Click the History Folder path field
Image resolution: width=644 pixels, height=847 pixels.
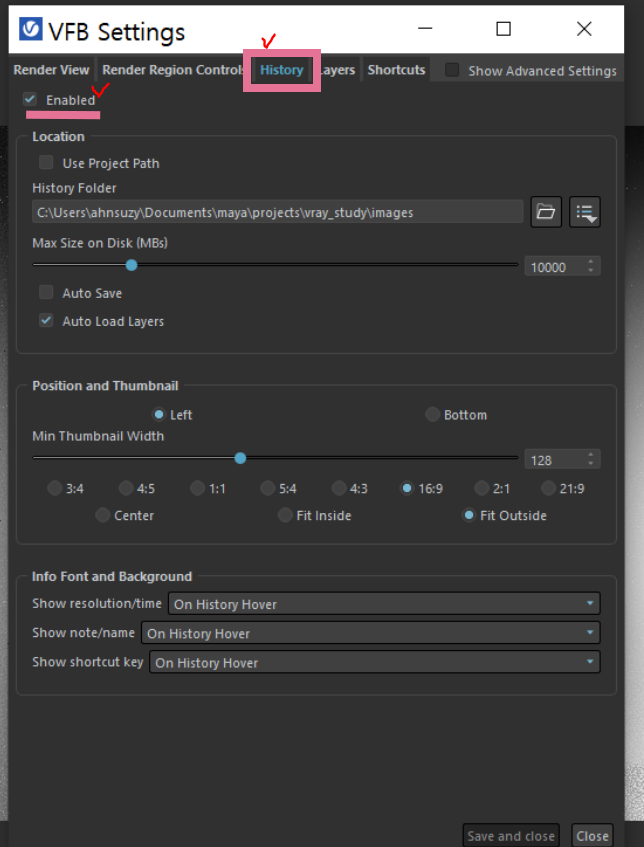pyautogui.click(x=278, y=212)
